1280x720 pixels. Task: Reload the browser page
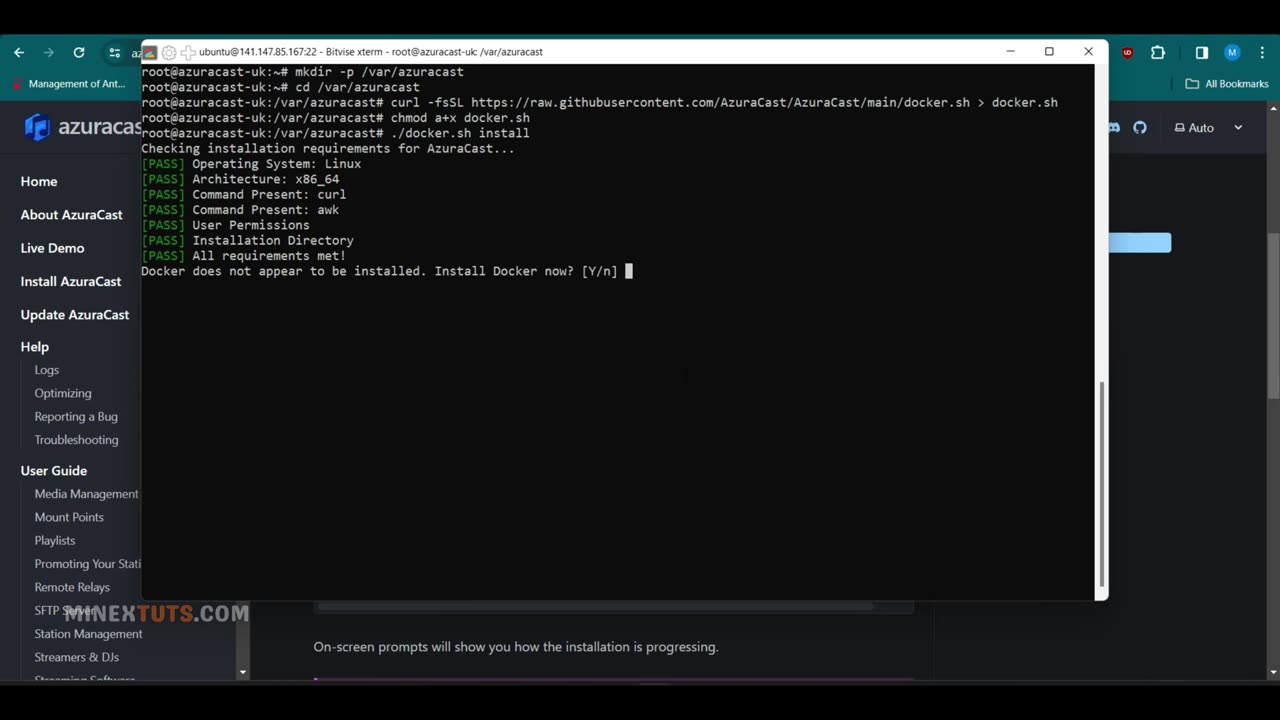pyautogui.click(x=79, y=52)
